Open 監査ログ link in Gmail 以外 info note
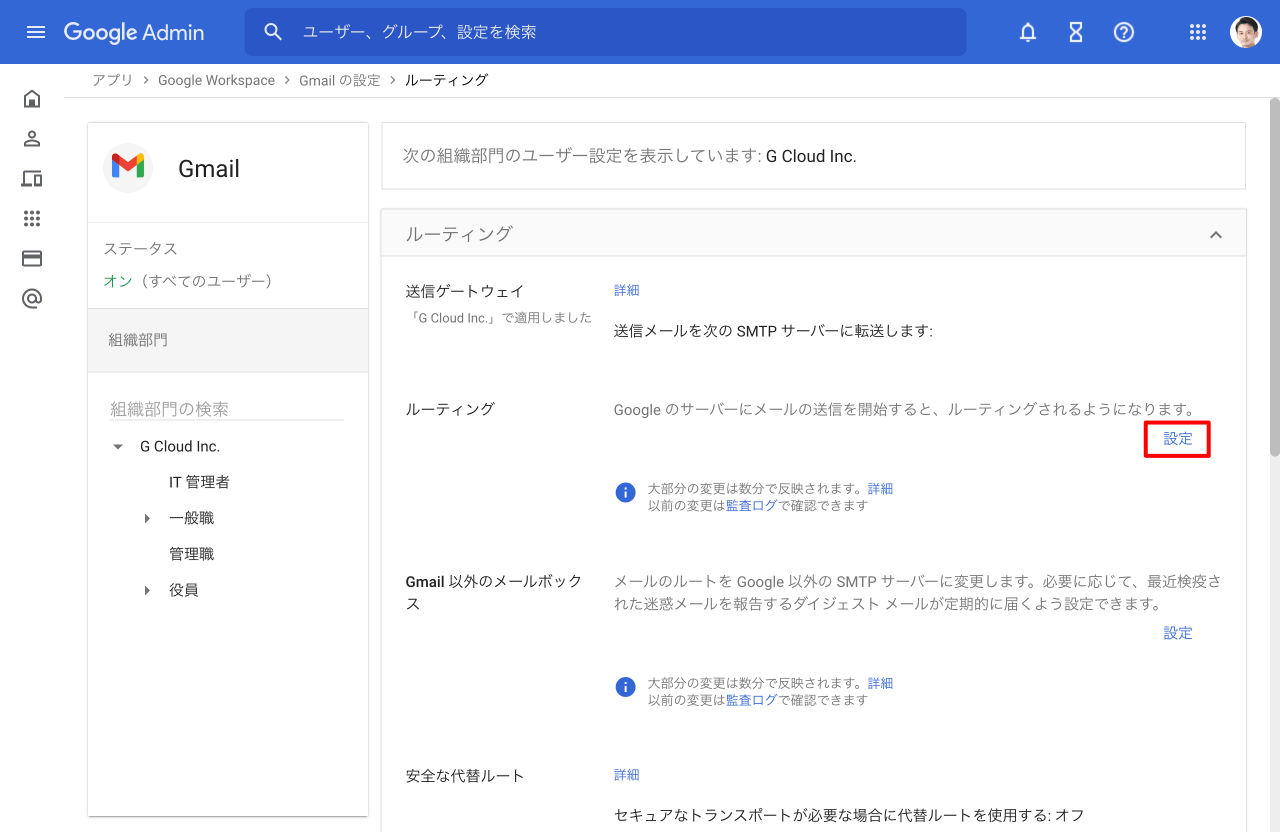Viewport: 1280px width, 832px height. [751, 700]
